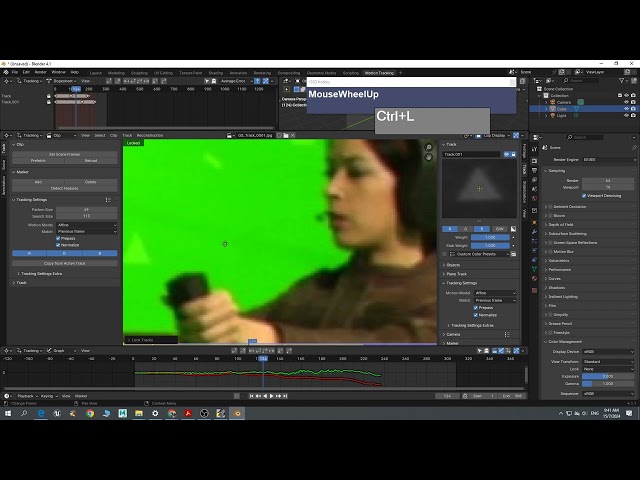The height and width of the screenshot is (480, 640).
Task: Click Copy from Active Track button
Action: [64, 263]
